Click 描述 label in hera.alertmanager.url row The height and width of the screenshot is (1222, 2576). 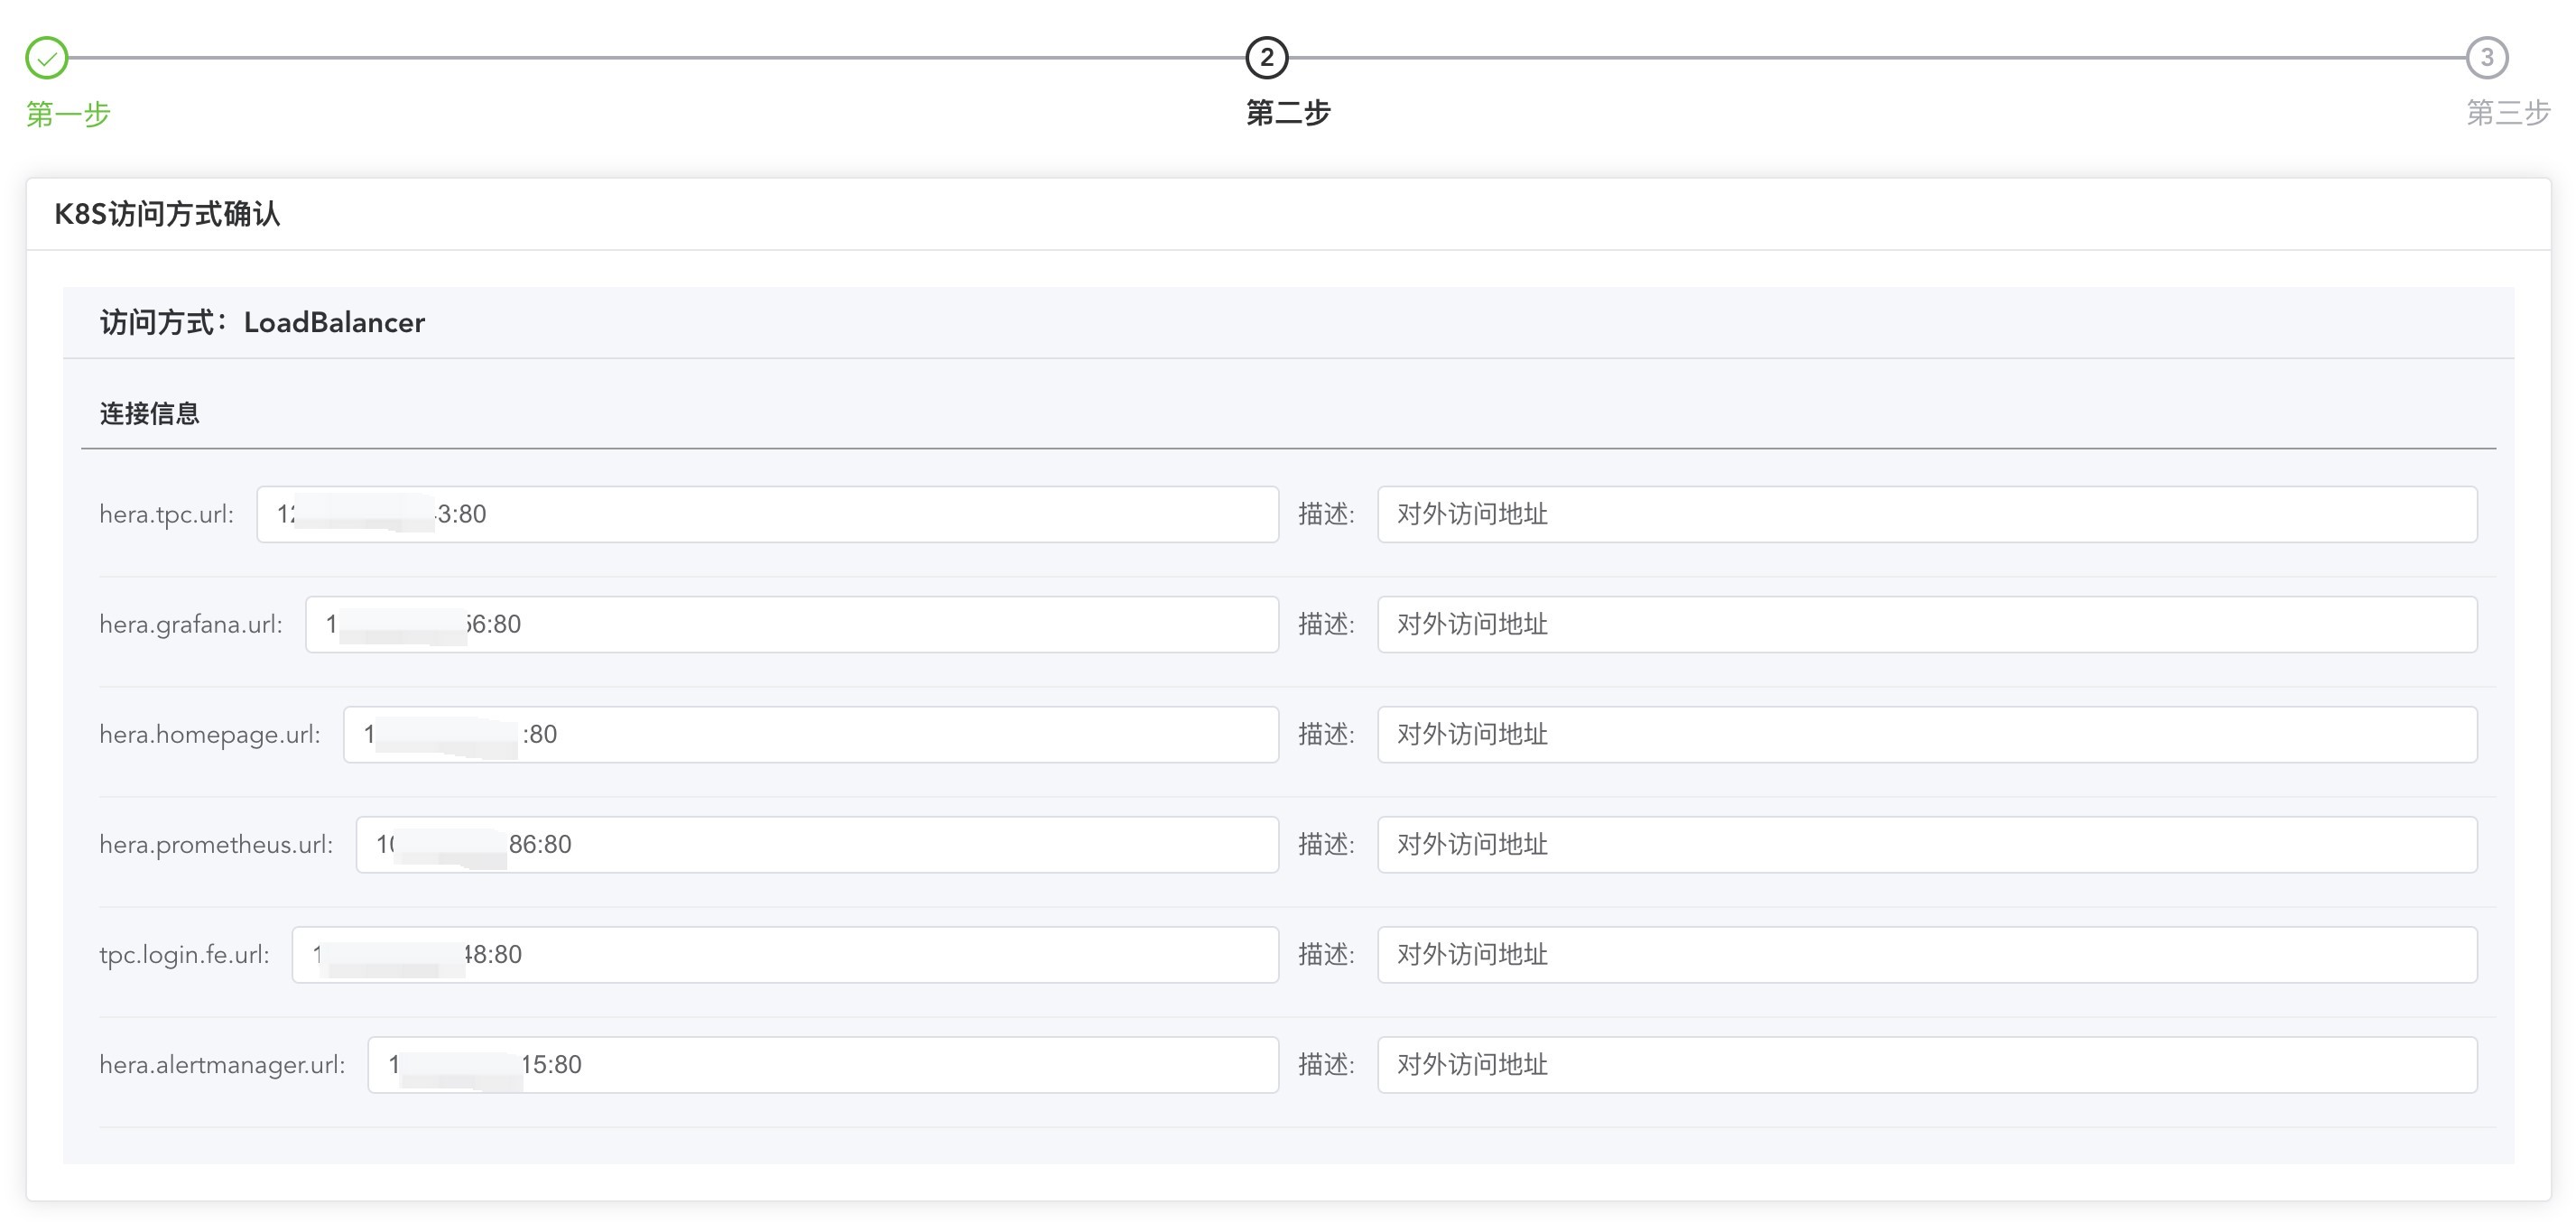1326,1064
